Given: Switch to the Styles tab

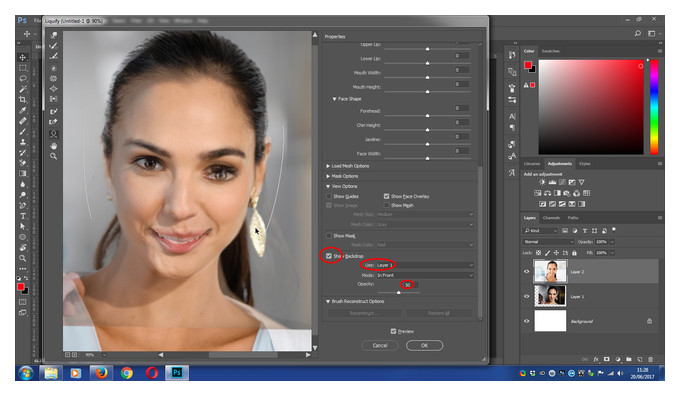Looking at the screenshot, I should 585,164.
